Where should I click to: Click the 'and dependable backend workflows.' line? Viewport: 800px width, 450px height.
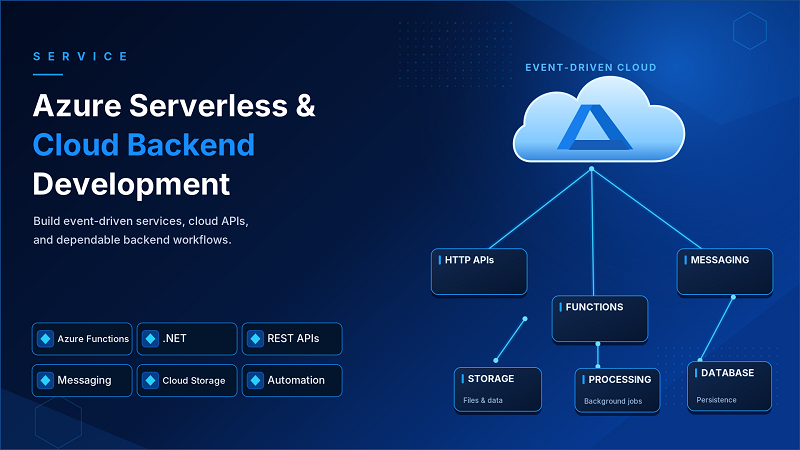[132, 240]
